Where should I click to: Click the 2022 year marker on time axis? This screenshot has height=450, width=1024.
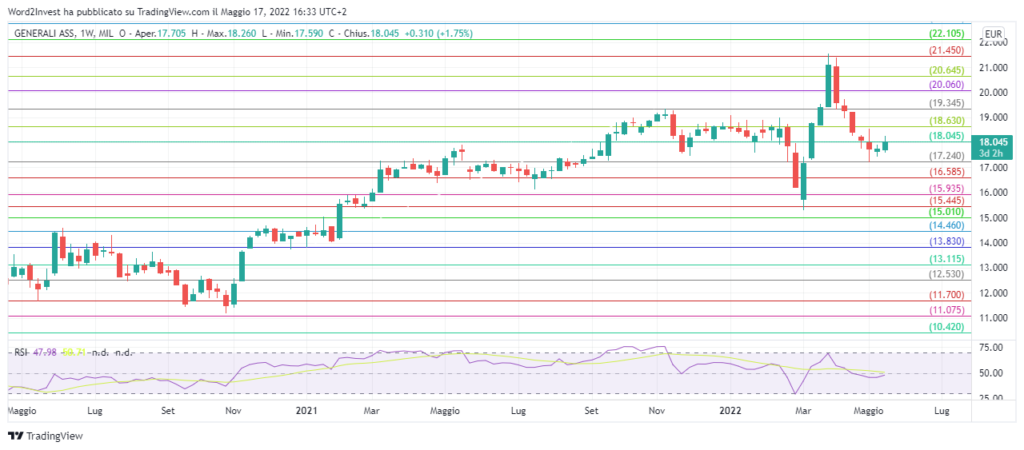(731, 410)
